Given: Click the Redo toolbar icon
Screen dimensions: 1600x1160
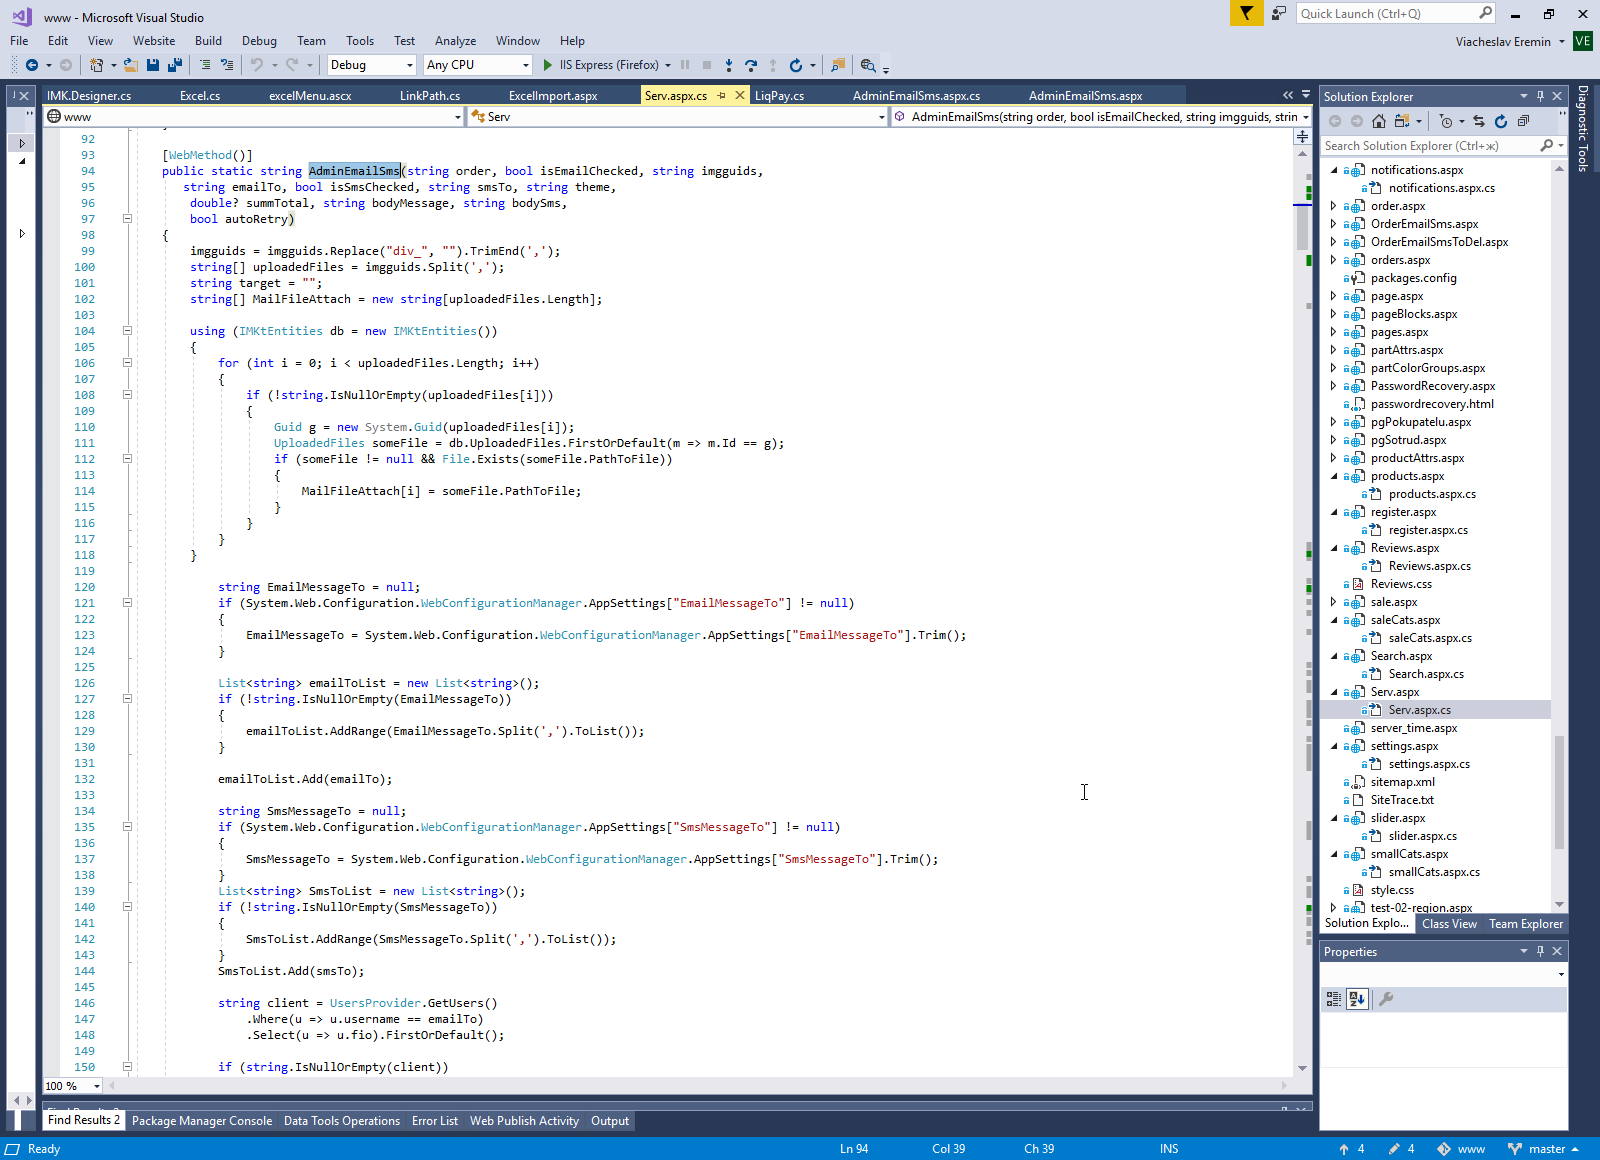Looking at the screenshot, I should [292, 65].
